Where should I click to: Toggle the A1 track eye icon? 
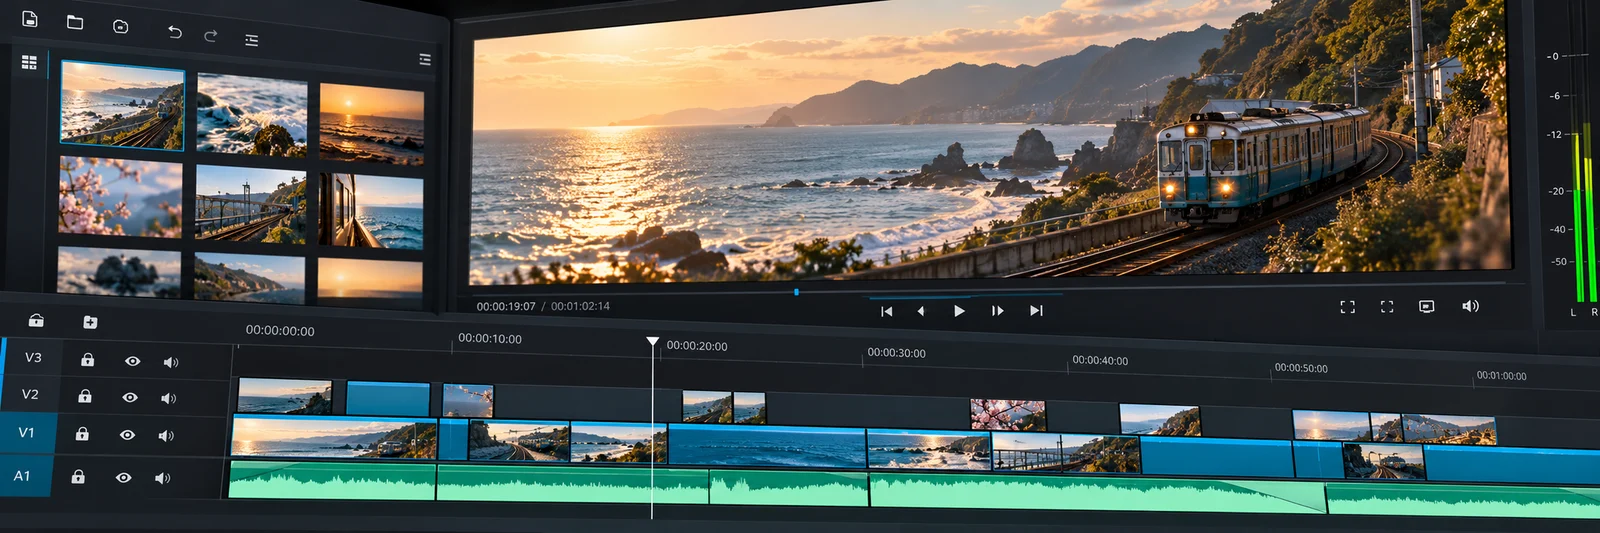pos(123,478)
